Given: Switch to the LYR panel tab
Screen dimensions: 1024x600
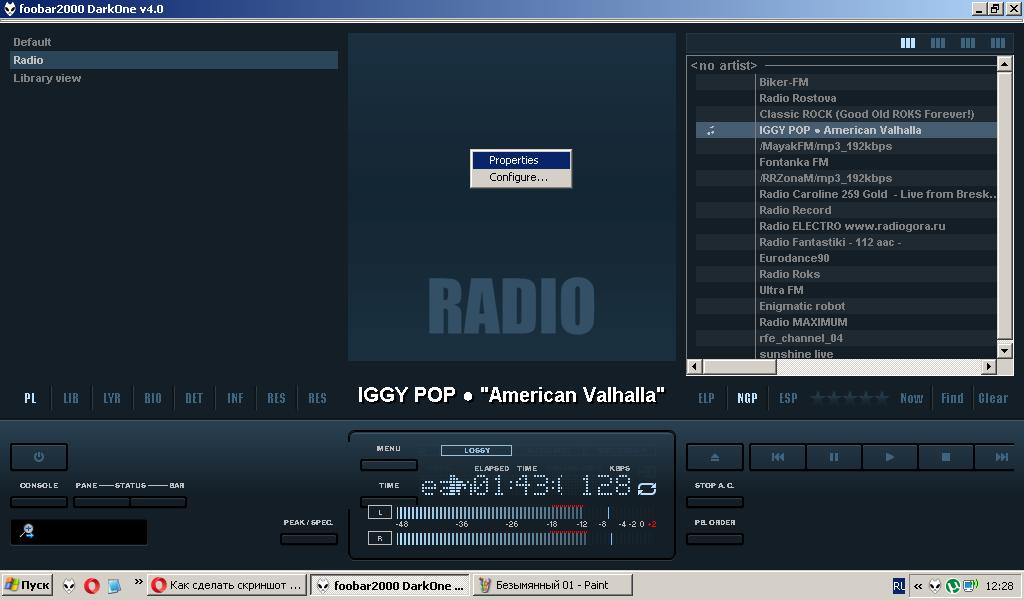Looking at the screenshot, I should pos(112,398).
